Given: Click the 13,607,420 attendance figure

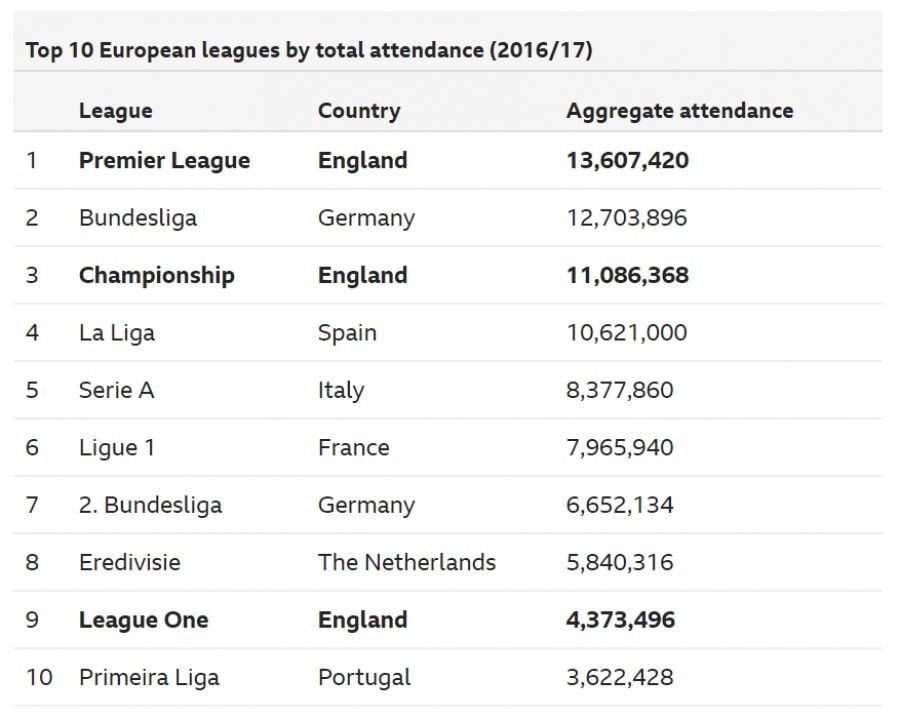Looking at the screenshot, I should (x=627, y=161).
